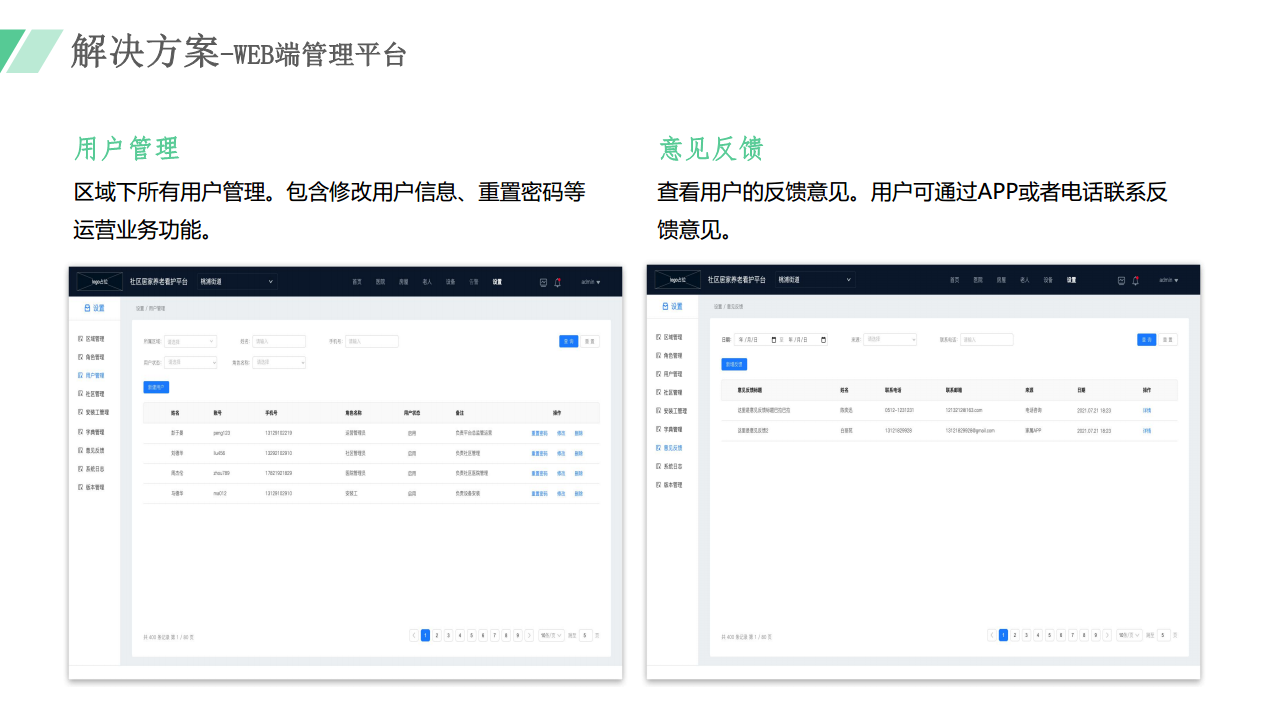Click blue 查询 button in user management
1280x720 pixels.
[569, 341]
